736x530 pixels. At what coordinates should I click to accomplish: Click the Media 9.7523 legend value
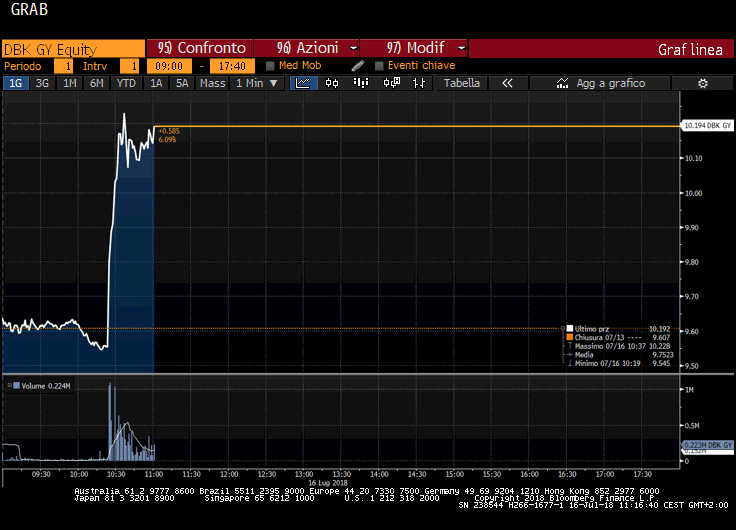point(663,354)
